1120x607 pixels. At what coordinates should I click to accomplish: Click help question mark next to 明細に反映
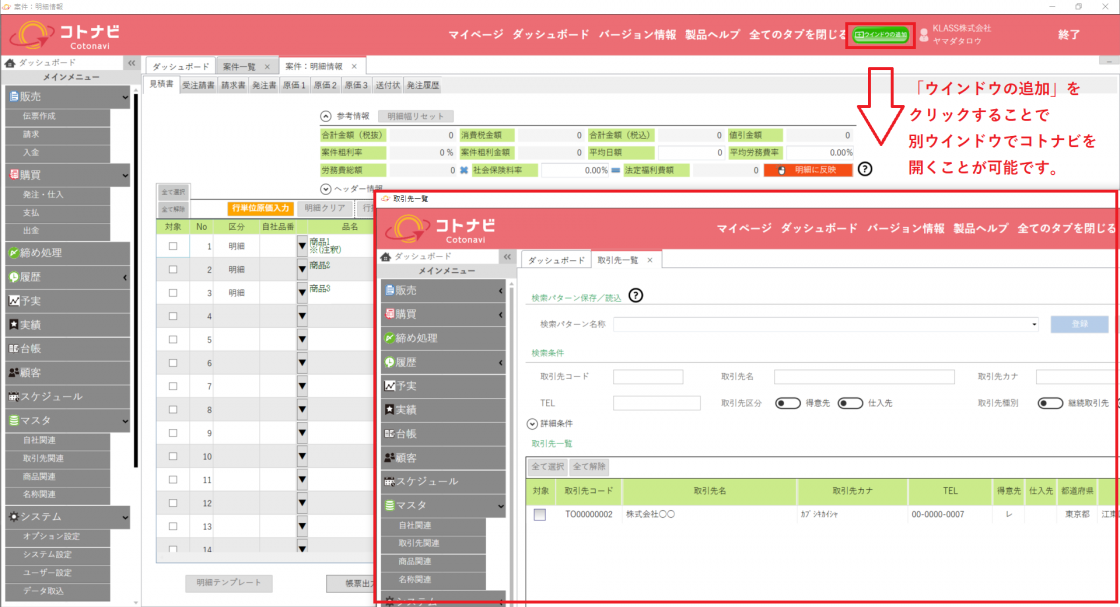865,170
